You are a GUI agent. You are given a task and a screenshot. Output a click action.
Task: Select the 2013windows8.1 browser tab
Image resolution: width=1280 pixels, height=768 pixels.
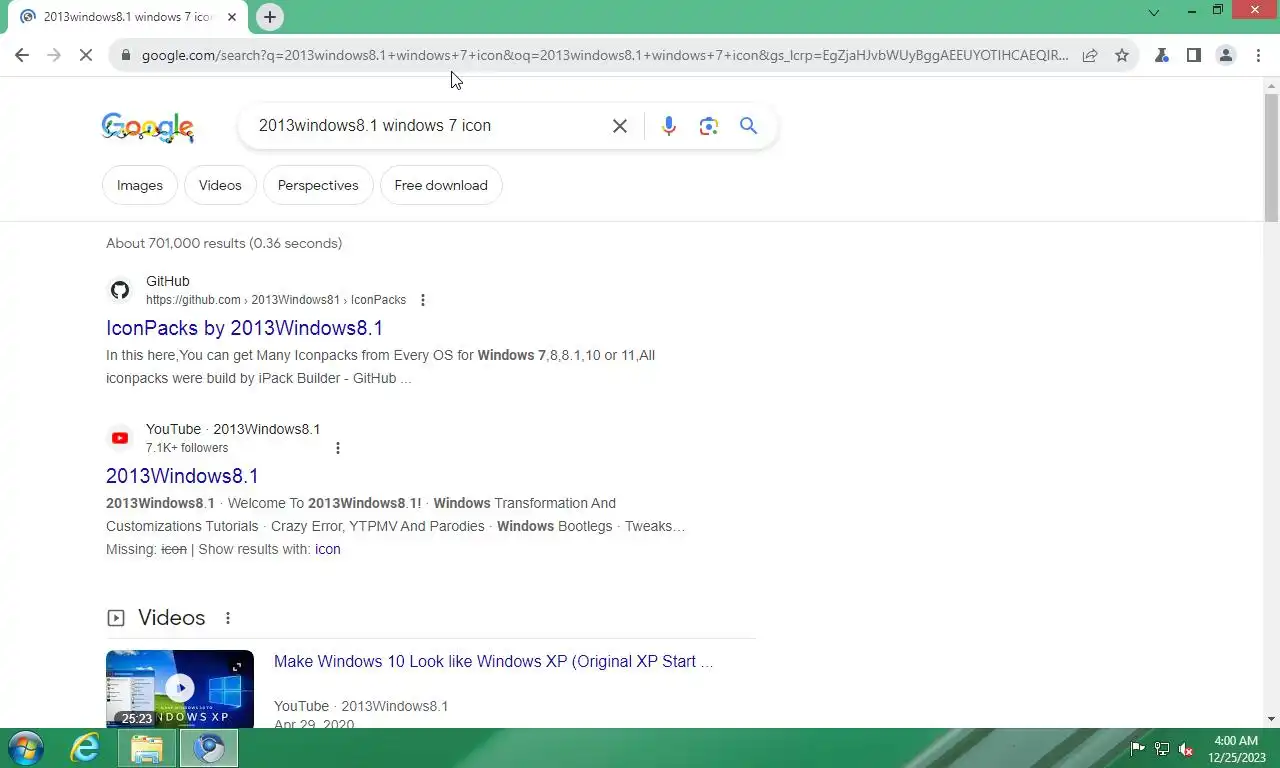click(125, 17)
